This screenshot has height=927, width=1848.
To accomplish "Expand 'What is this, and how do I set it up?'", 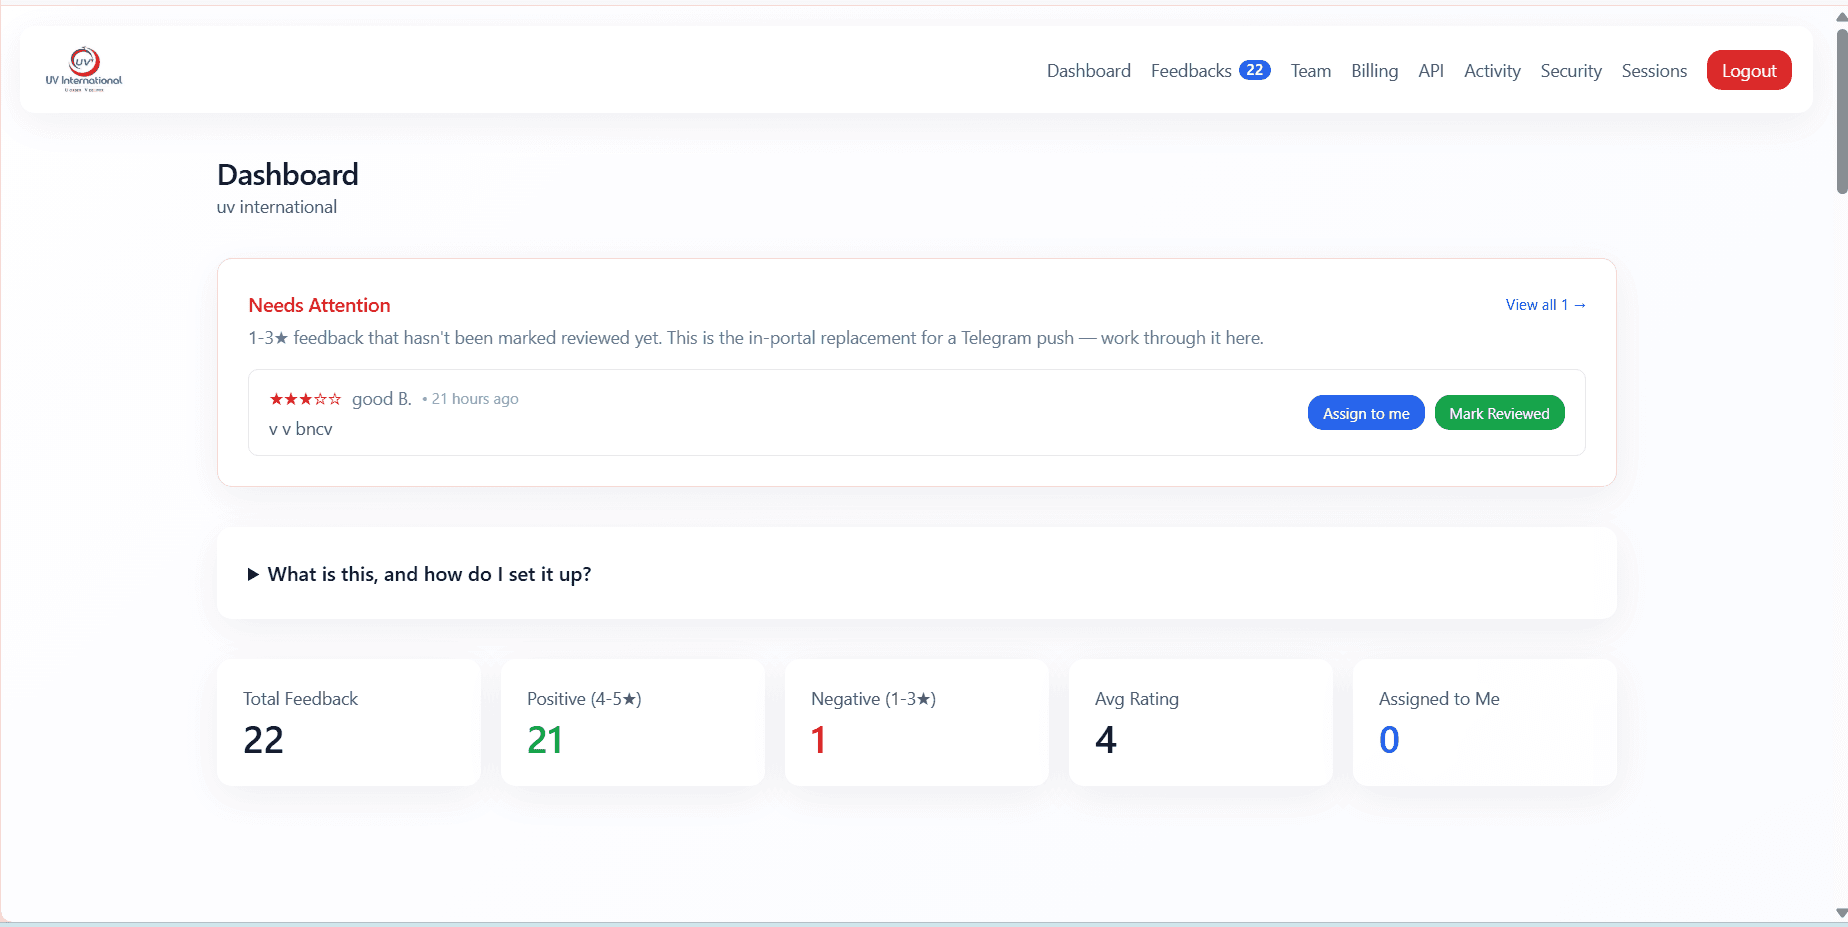I will pos(419,574).
